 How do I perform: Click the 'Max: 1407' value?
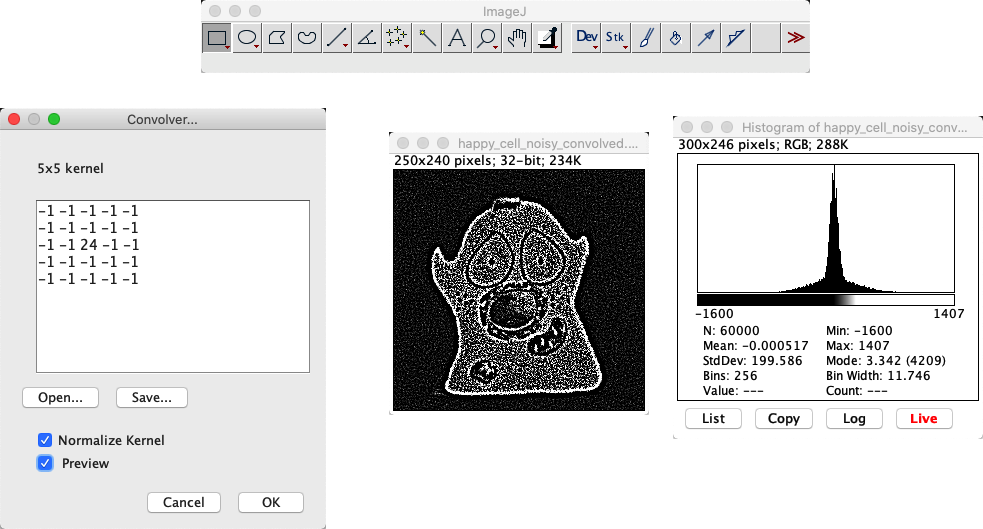(x=857, y=346)
